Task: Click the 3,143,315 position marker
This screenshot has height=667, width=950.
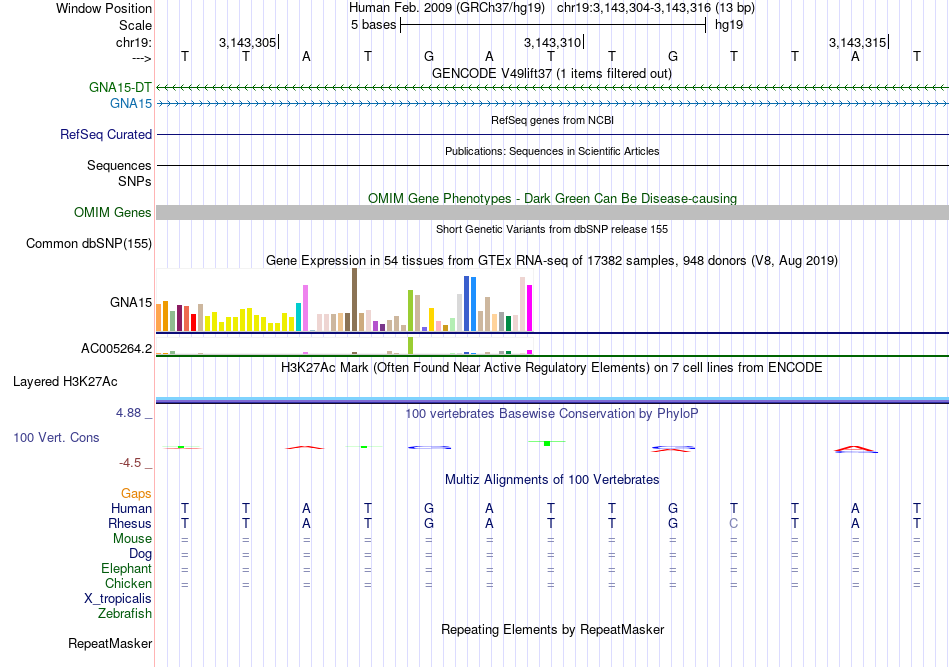Action: pyautogui.click(x=857, y=42)
